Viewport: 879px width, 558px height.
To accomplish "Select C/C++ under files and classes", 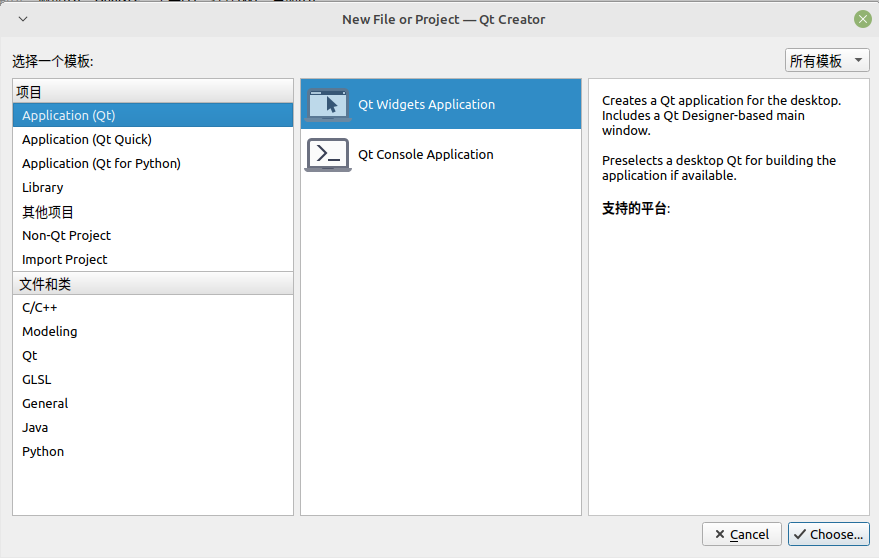I will pos(40,308).
